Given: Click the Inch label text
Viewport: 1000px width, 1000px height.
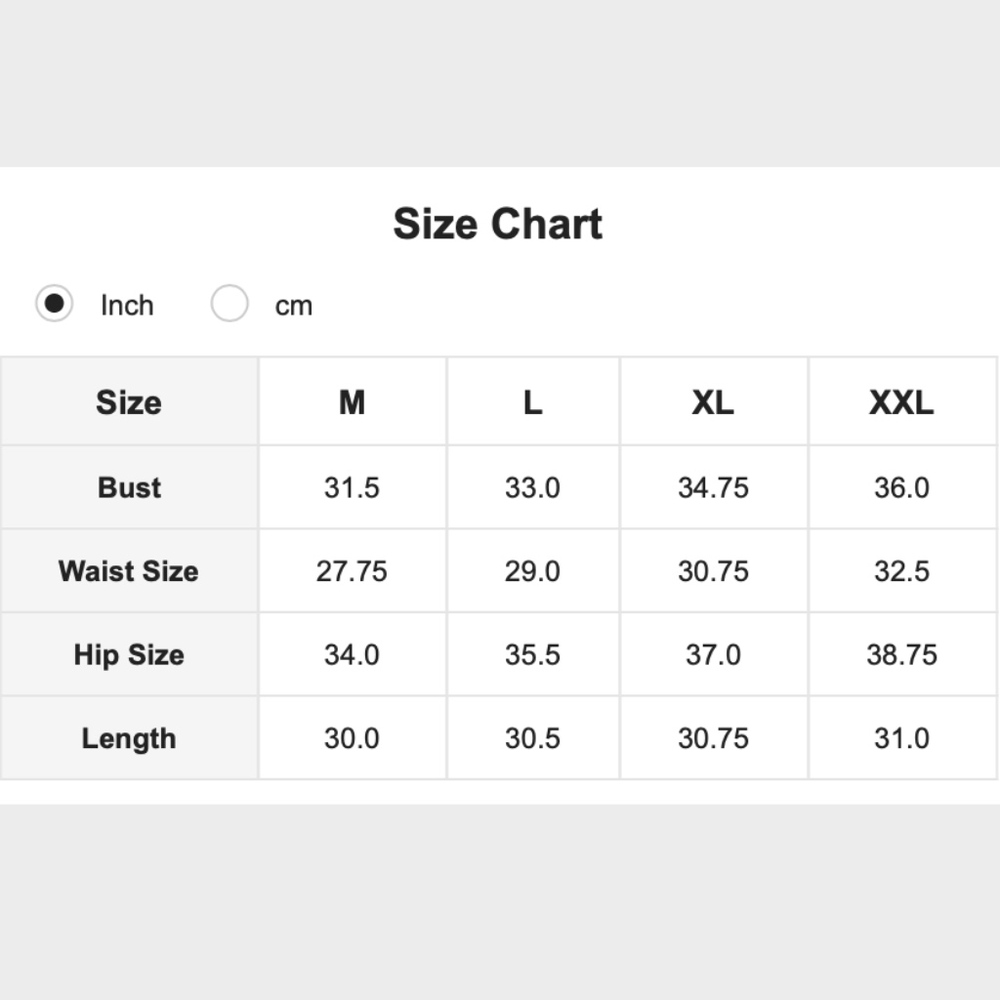Looking at the screenshot, I should pyautogui.click(x=127, y=305).
